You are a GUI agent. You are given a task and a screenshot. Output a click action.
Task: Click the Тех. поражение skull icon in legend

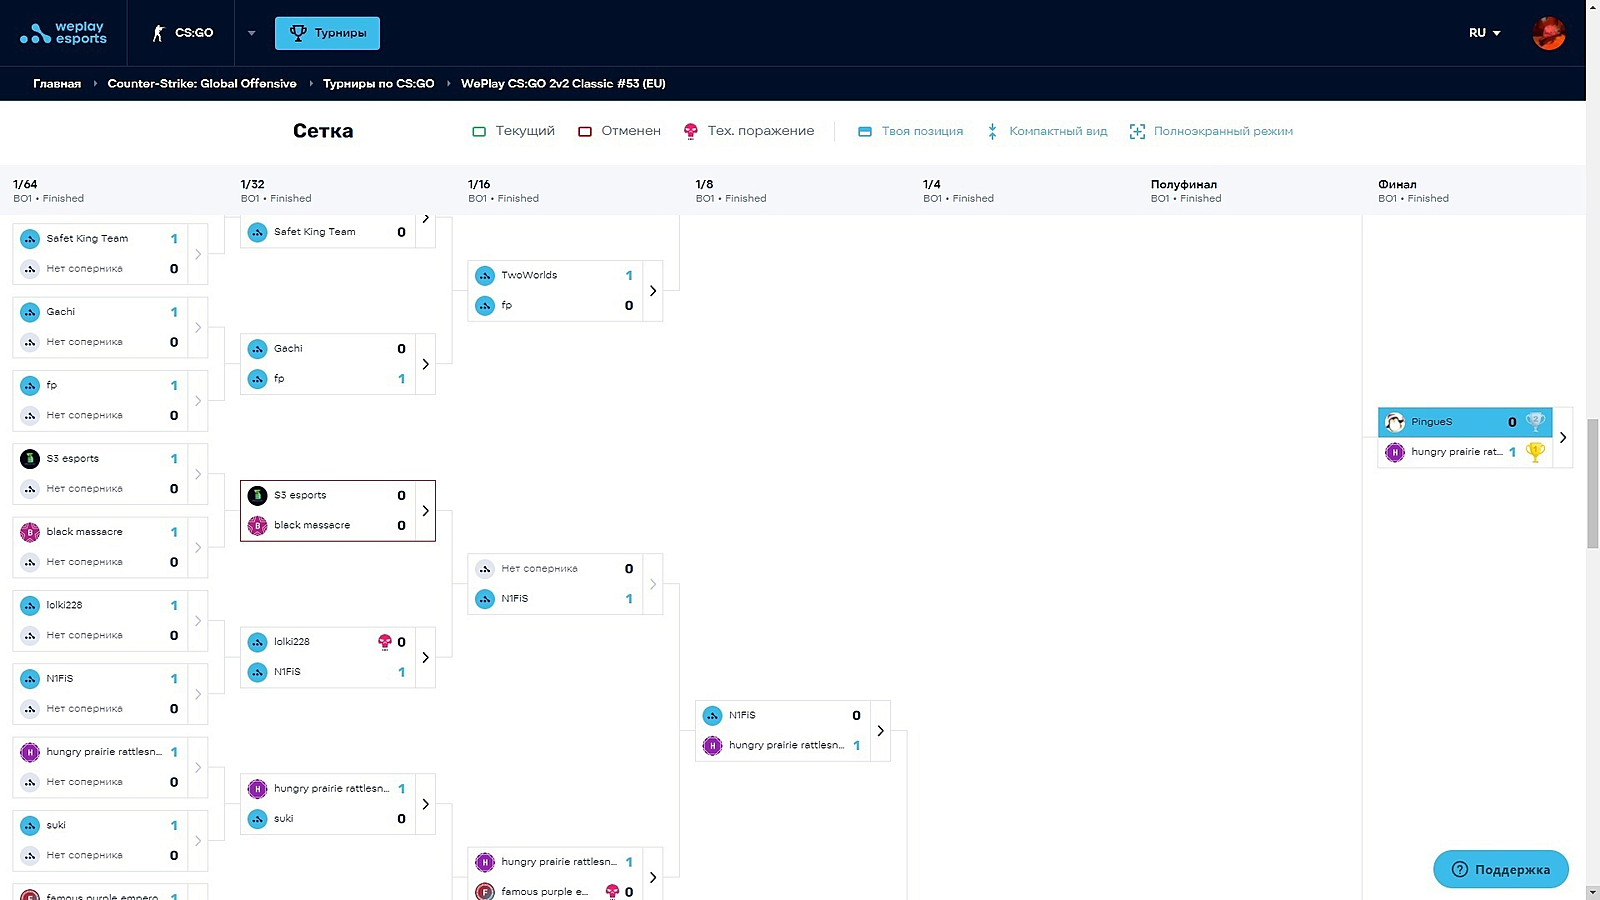coord(690,131)
